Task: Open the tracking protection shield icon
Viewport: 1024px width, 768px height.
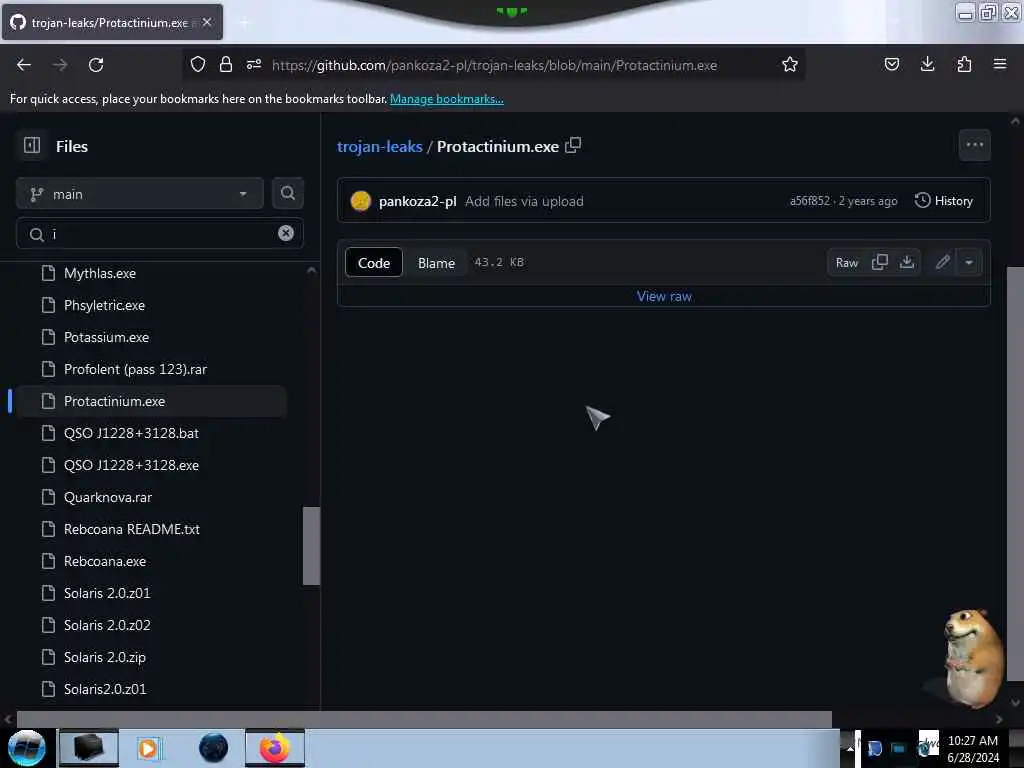Action: tap(198, 64)
